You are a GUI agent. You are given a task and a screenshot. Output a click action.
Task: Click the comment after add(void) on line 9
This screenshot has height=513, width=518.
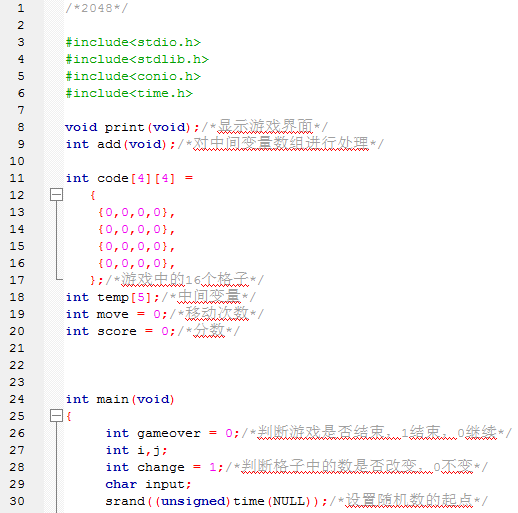[281, 144]
